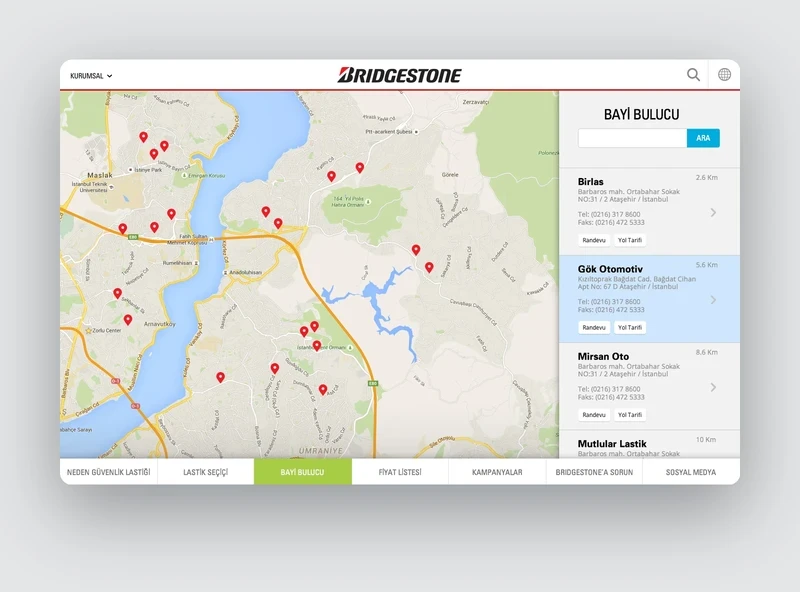
Task: Click the Bridgestone logo
Action: tap(399, 75)
